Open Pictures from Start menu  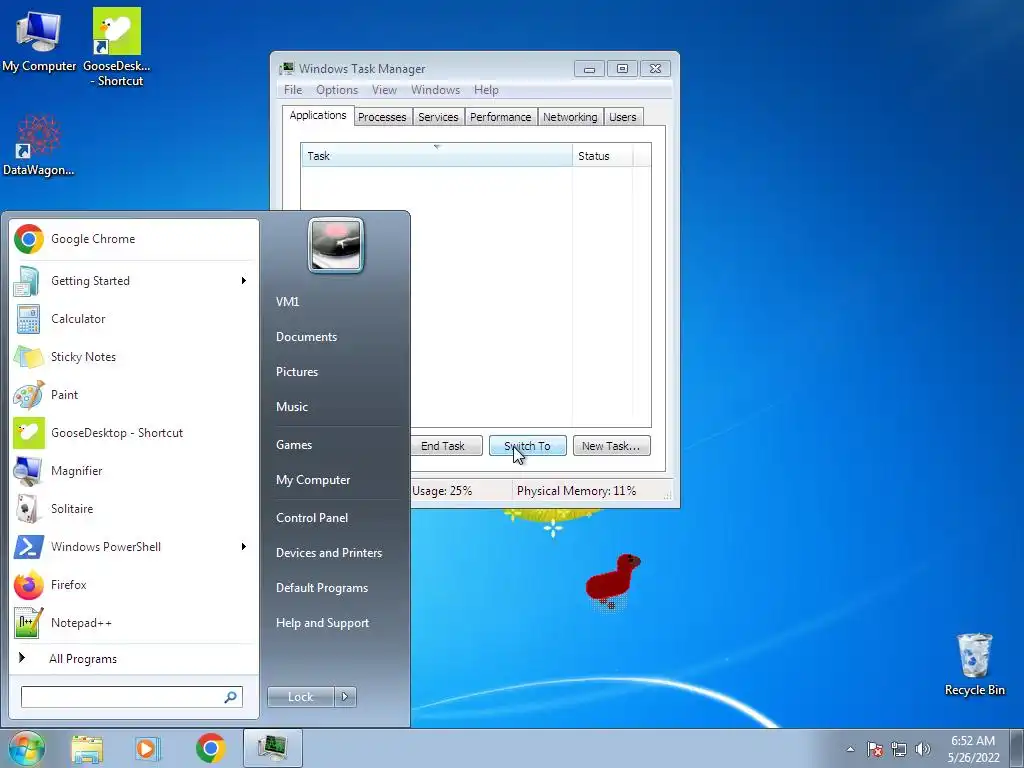point(296,372)
